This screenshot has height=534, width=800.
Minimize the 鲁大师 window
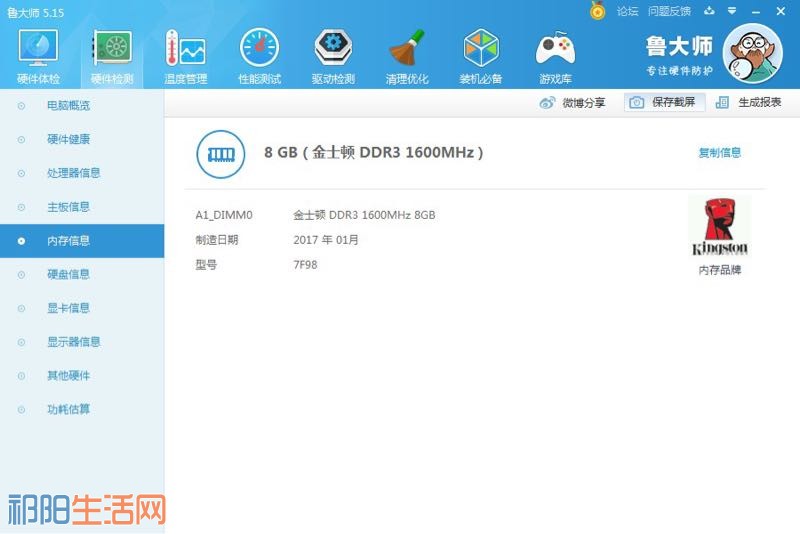[756, 11]
